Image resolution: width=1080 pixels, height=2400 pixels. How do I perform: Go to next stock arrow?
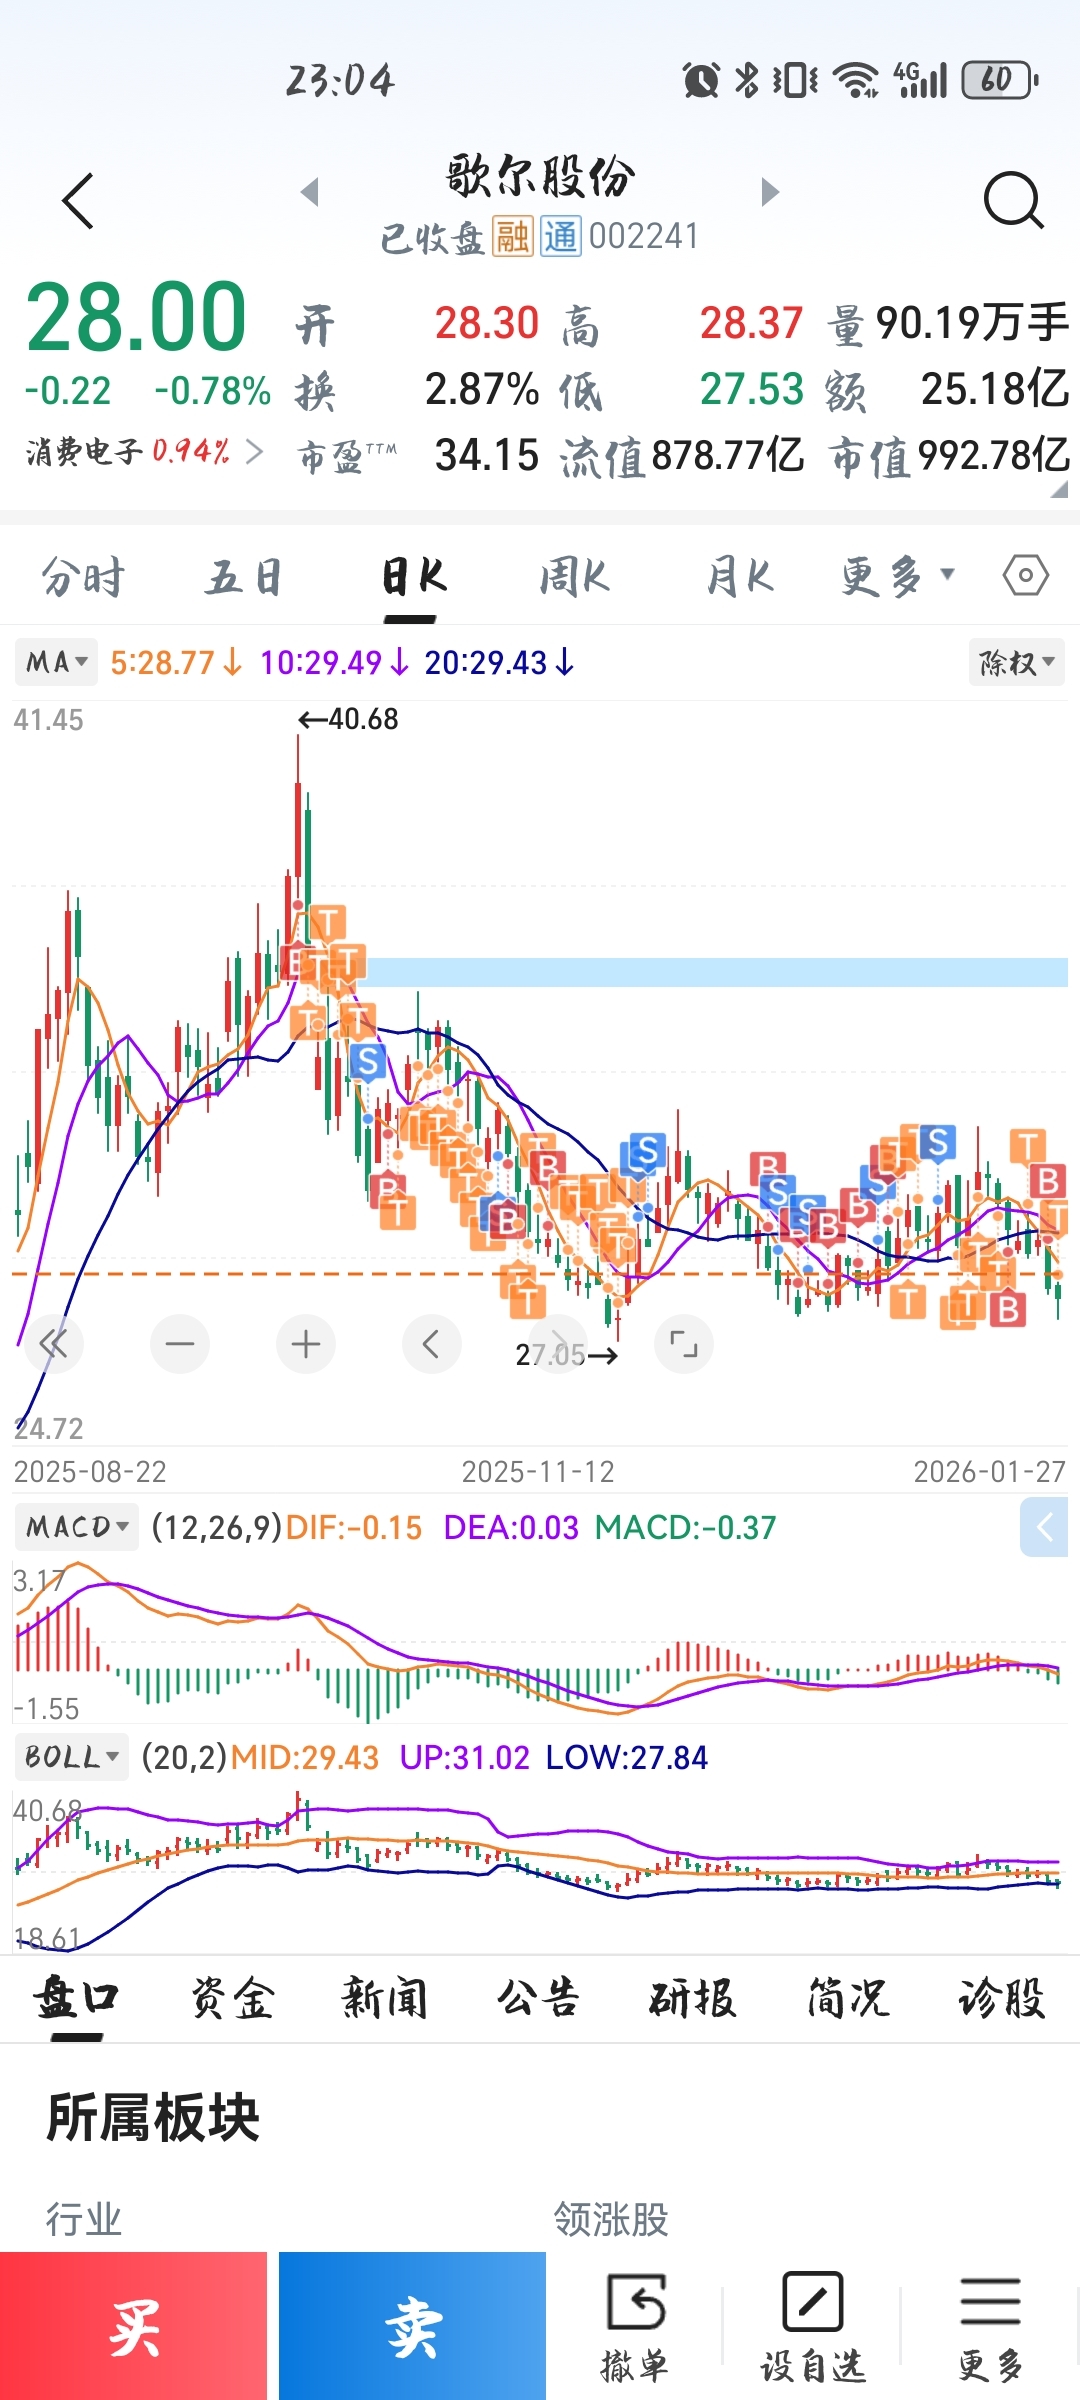click(769, 192)
